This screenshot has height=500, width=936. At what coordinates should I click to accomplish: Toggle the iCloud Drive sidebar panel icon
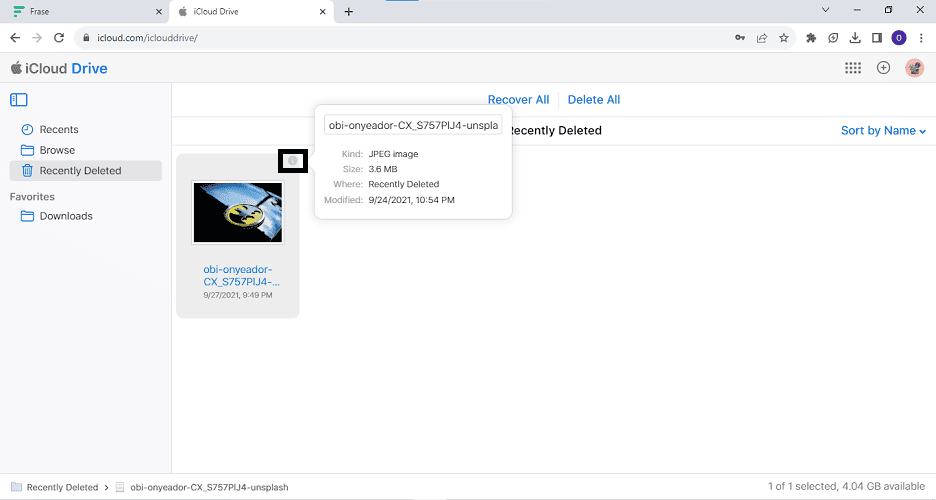[19, 100]
